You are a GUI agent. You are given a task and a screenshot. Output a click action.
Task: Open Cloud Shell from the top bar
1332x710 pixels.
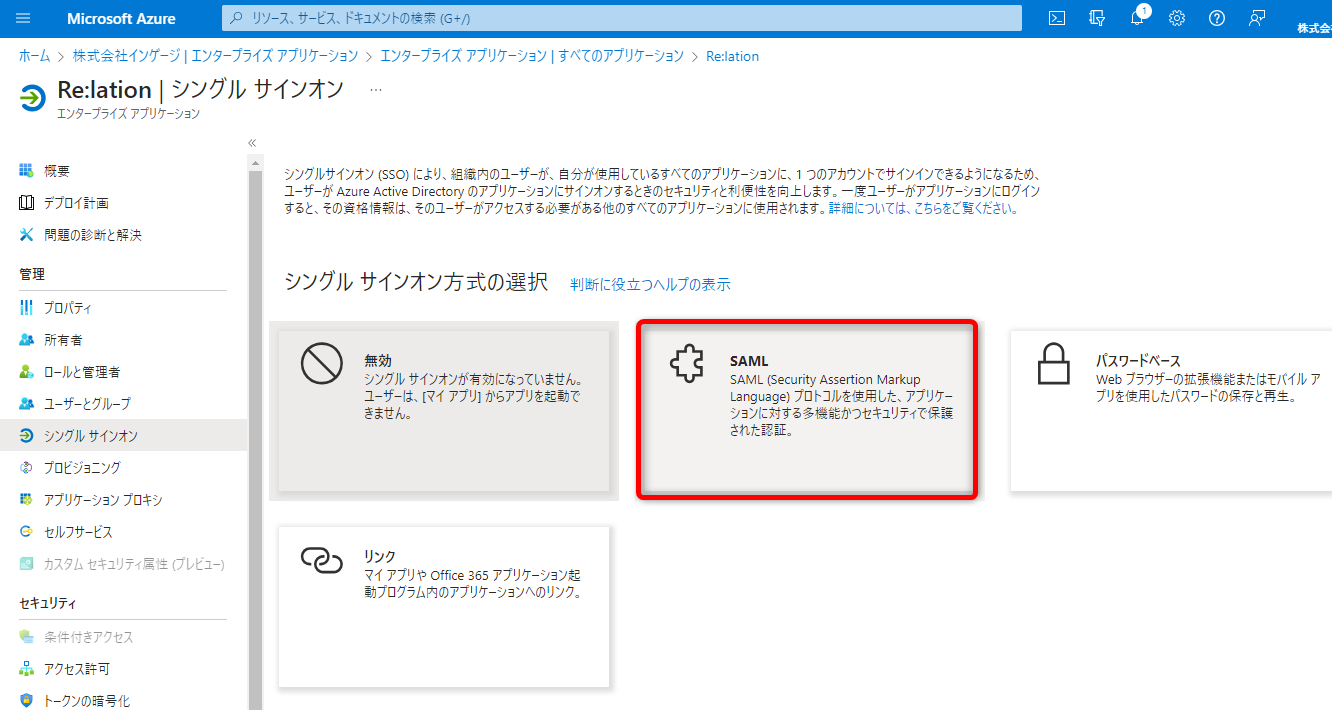(x=1056, y=18)
